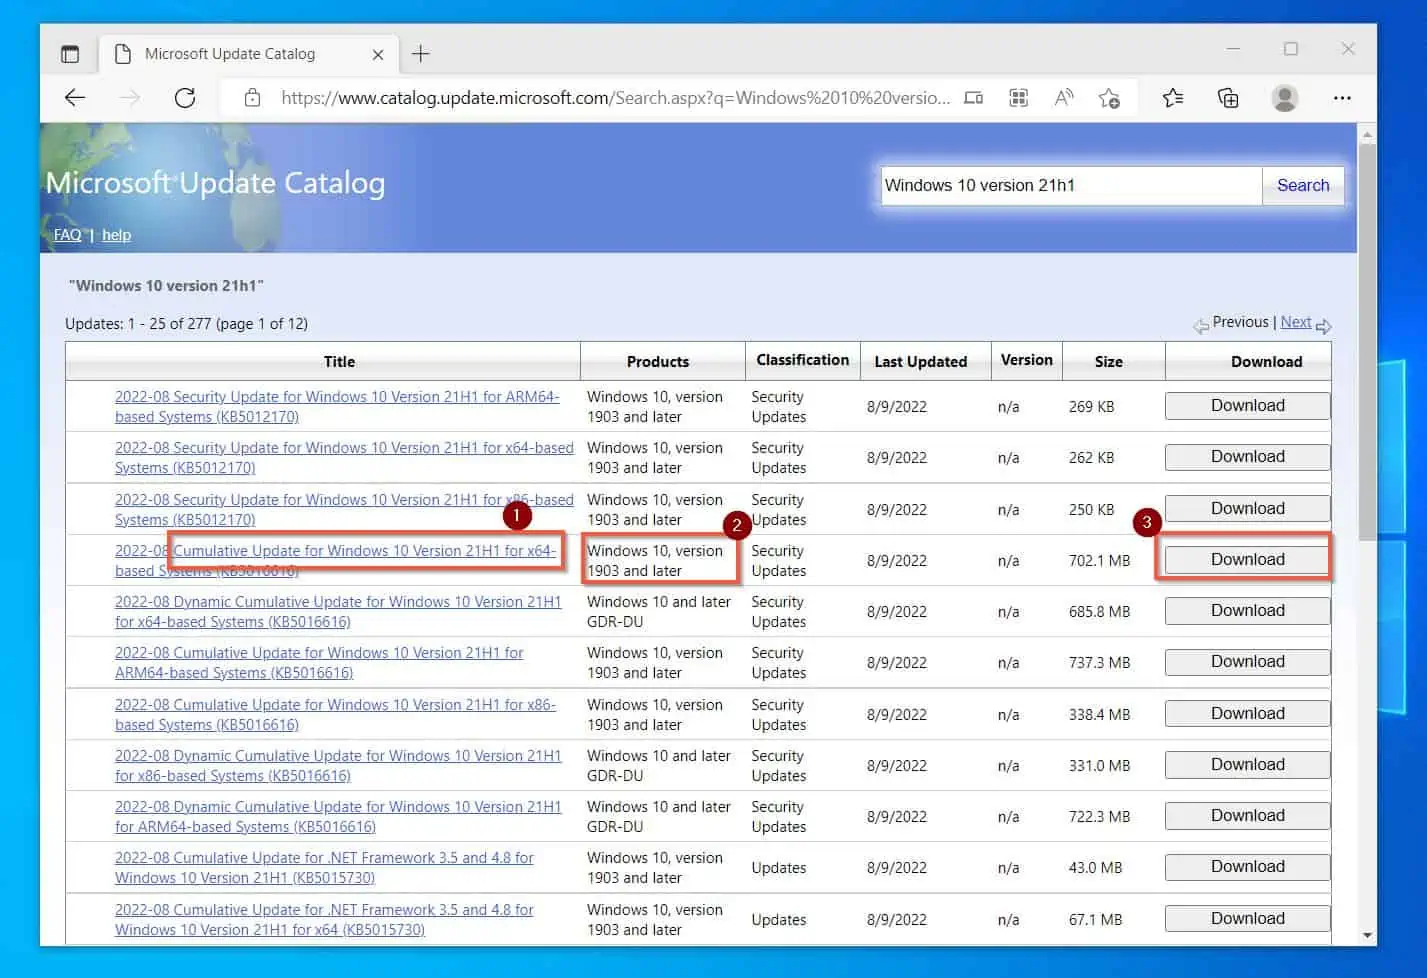Download the 331.0 MB dynamic update
The width and height of the screenshot is (1427, 978).
pos(1247,765)
